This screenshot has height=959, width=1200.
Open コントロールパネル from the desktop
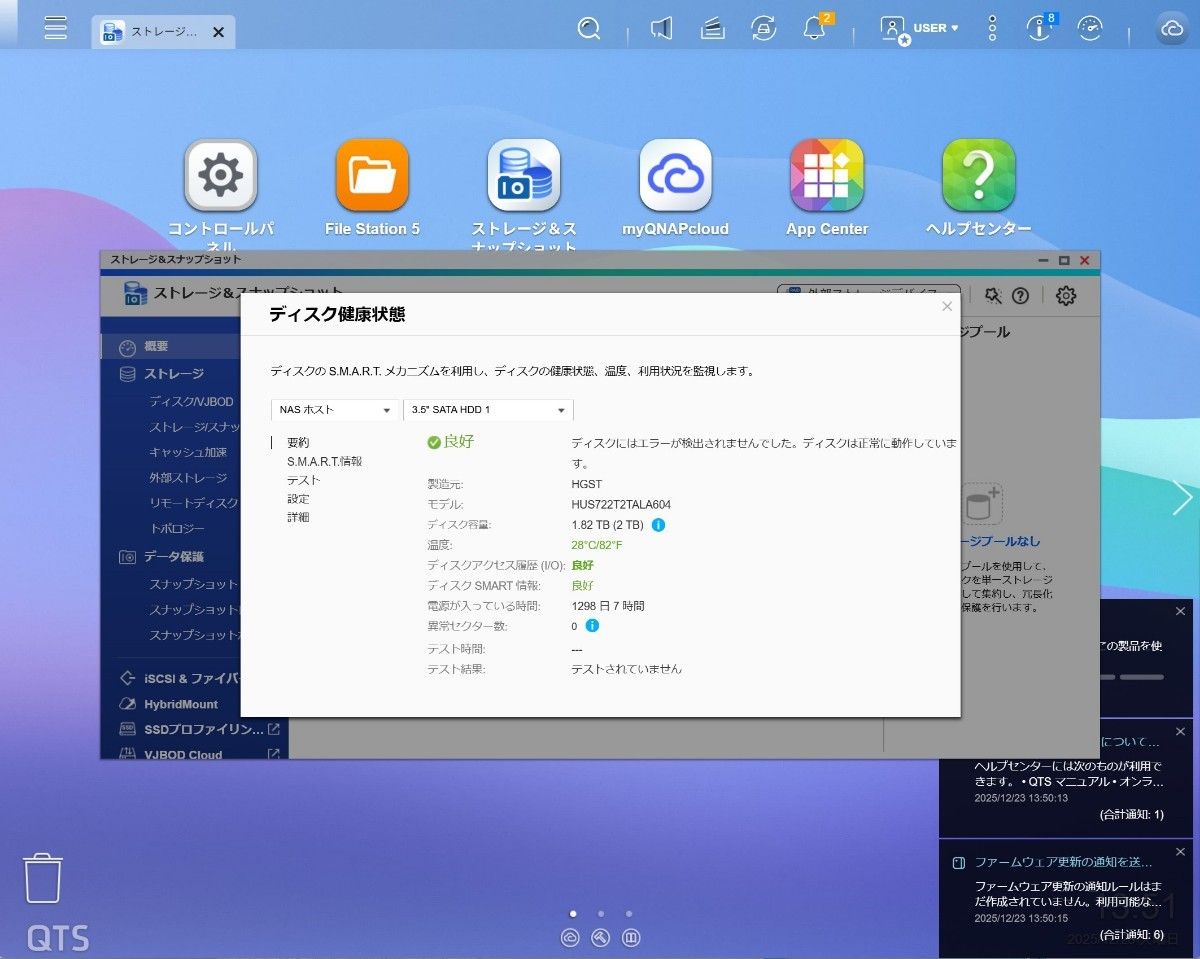(x=220, y=175)
